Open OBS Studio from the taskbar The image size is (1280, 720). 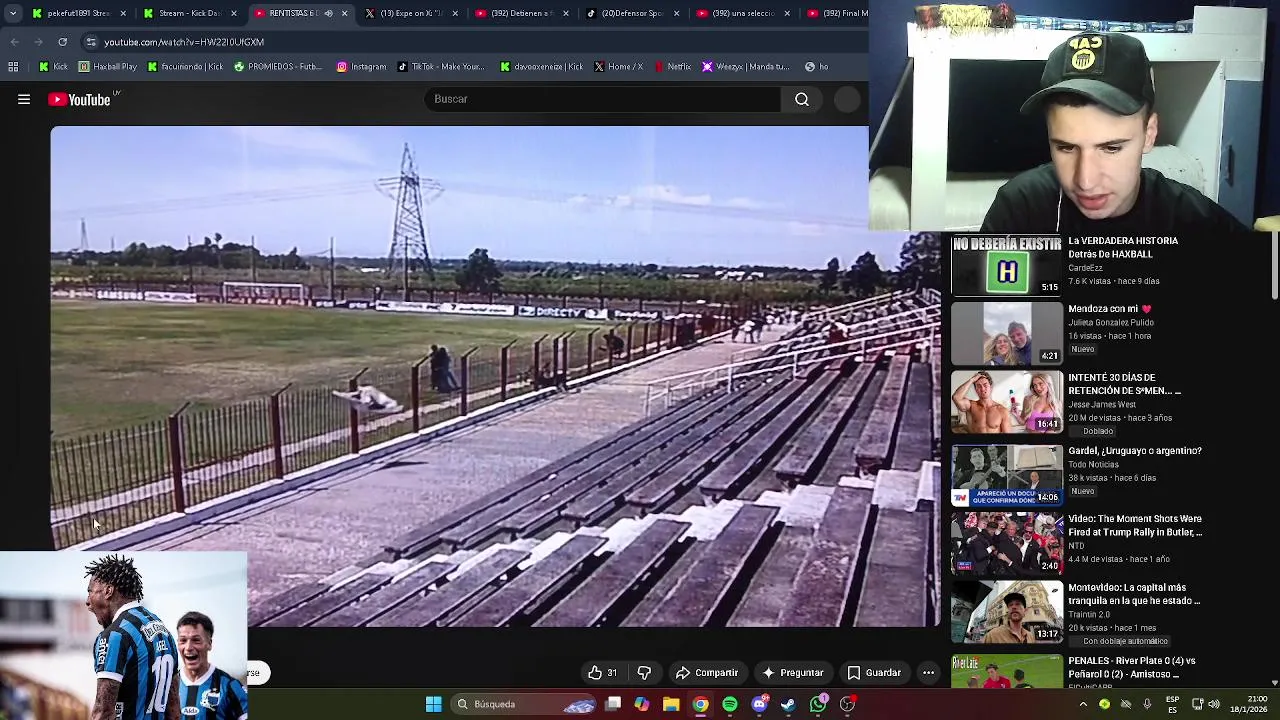pyautogui.click(x=848, y=704)
